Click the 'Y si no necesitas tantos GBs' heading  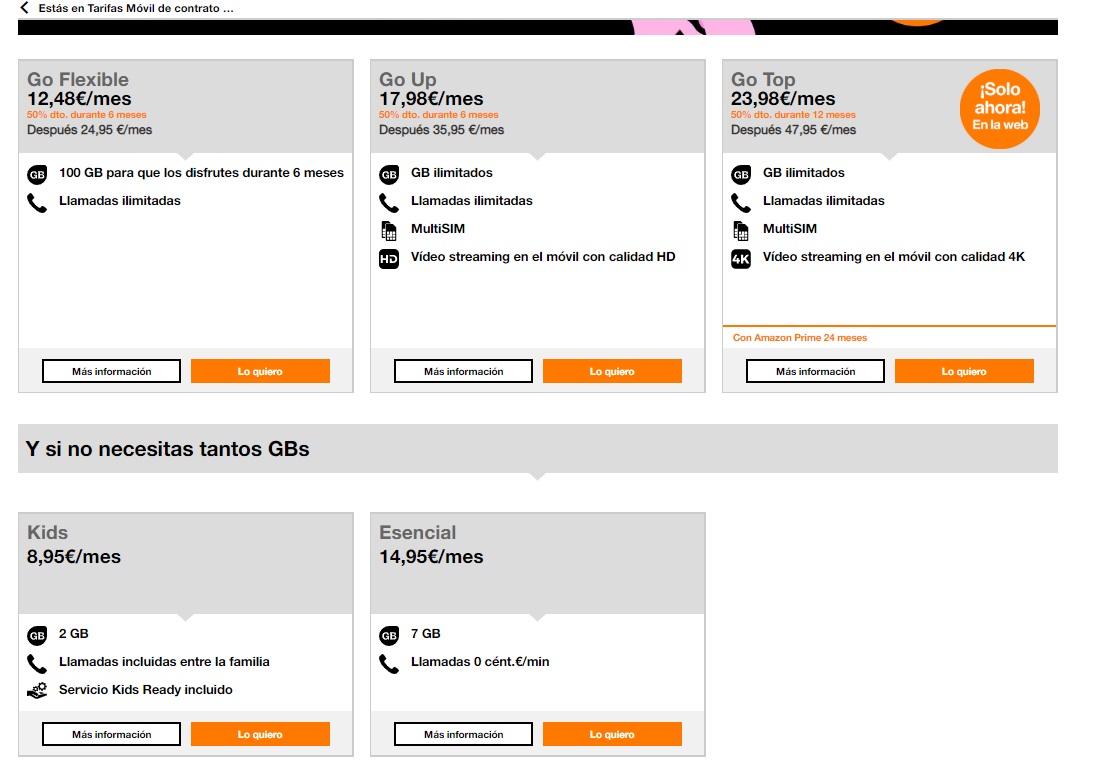pos(167,450)
